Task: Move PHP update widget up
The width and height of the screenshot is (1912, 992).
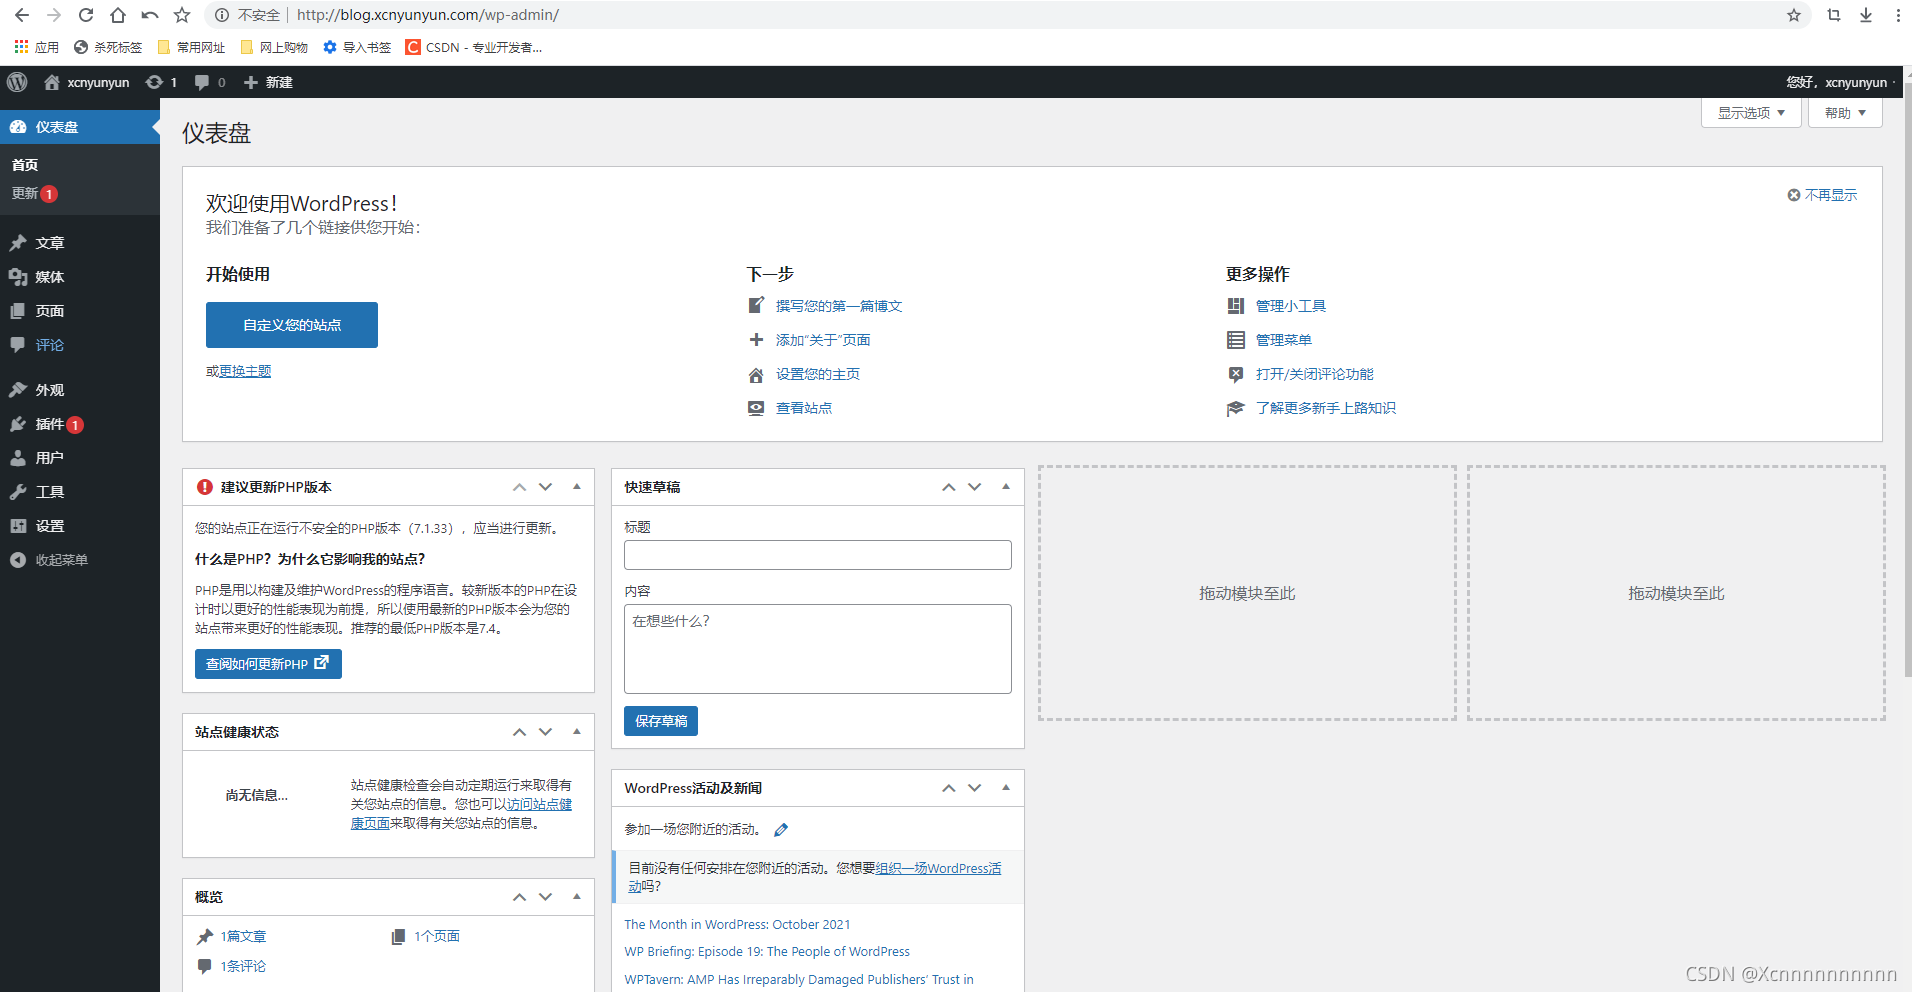Action: click(x=519, y=487)
